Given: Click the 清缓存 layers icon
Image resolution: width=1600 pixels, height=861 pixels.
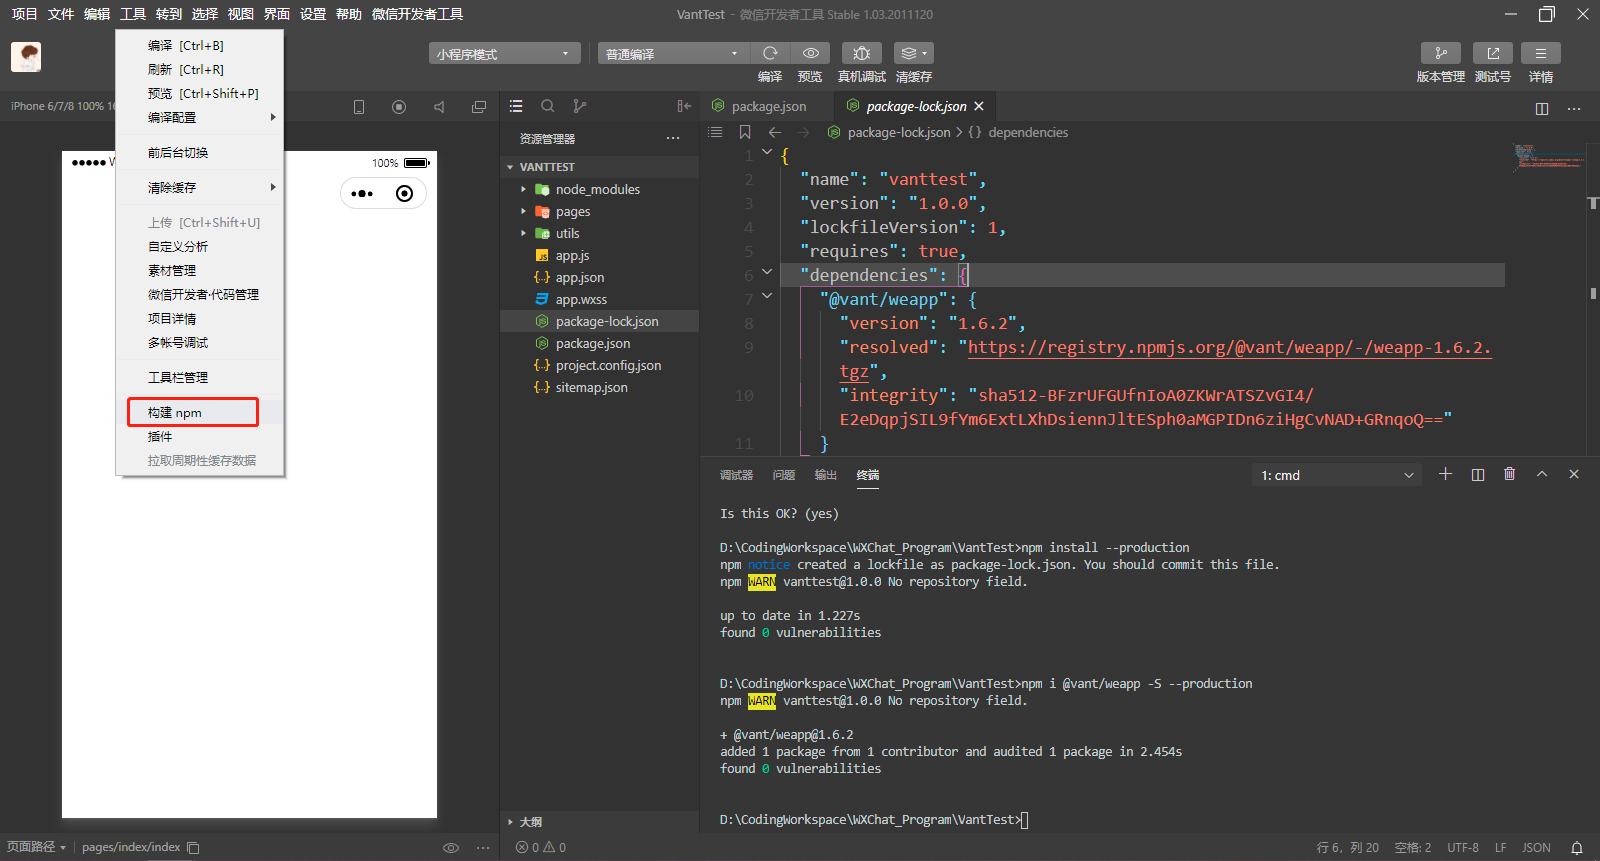Looking at the screenshot, I should [x=913, y=53].
